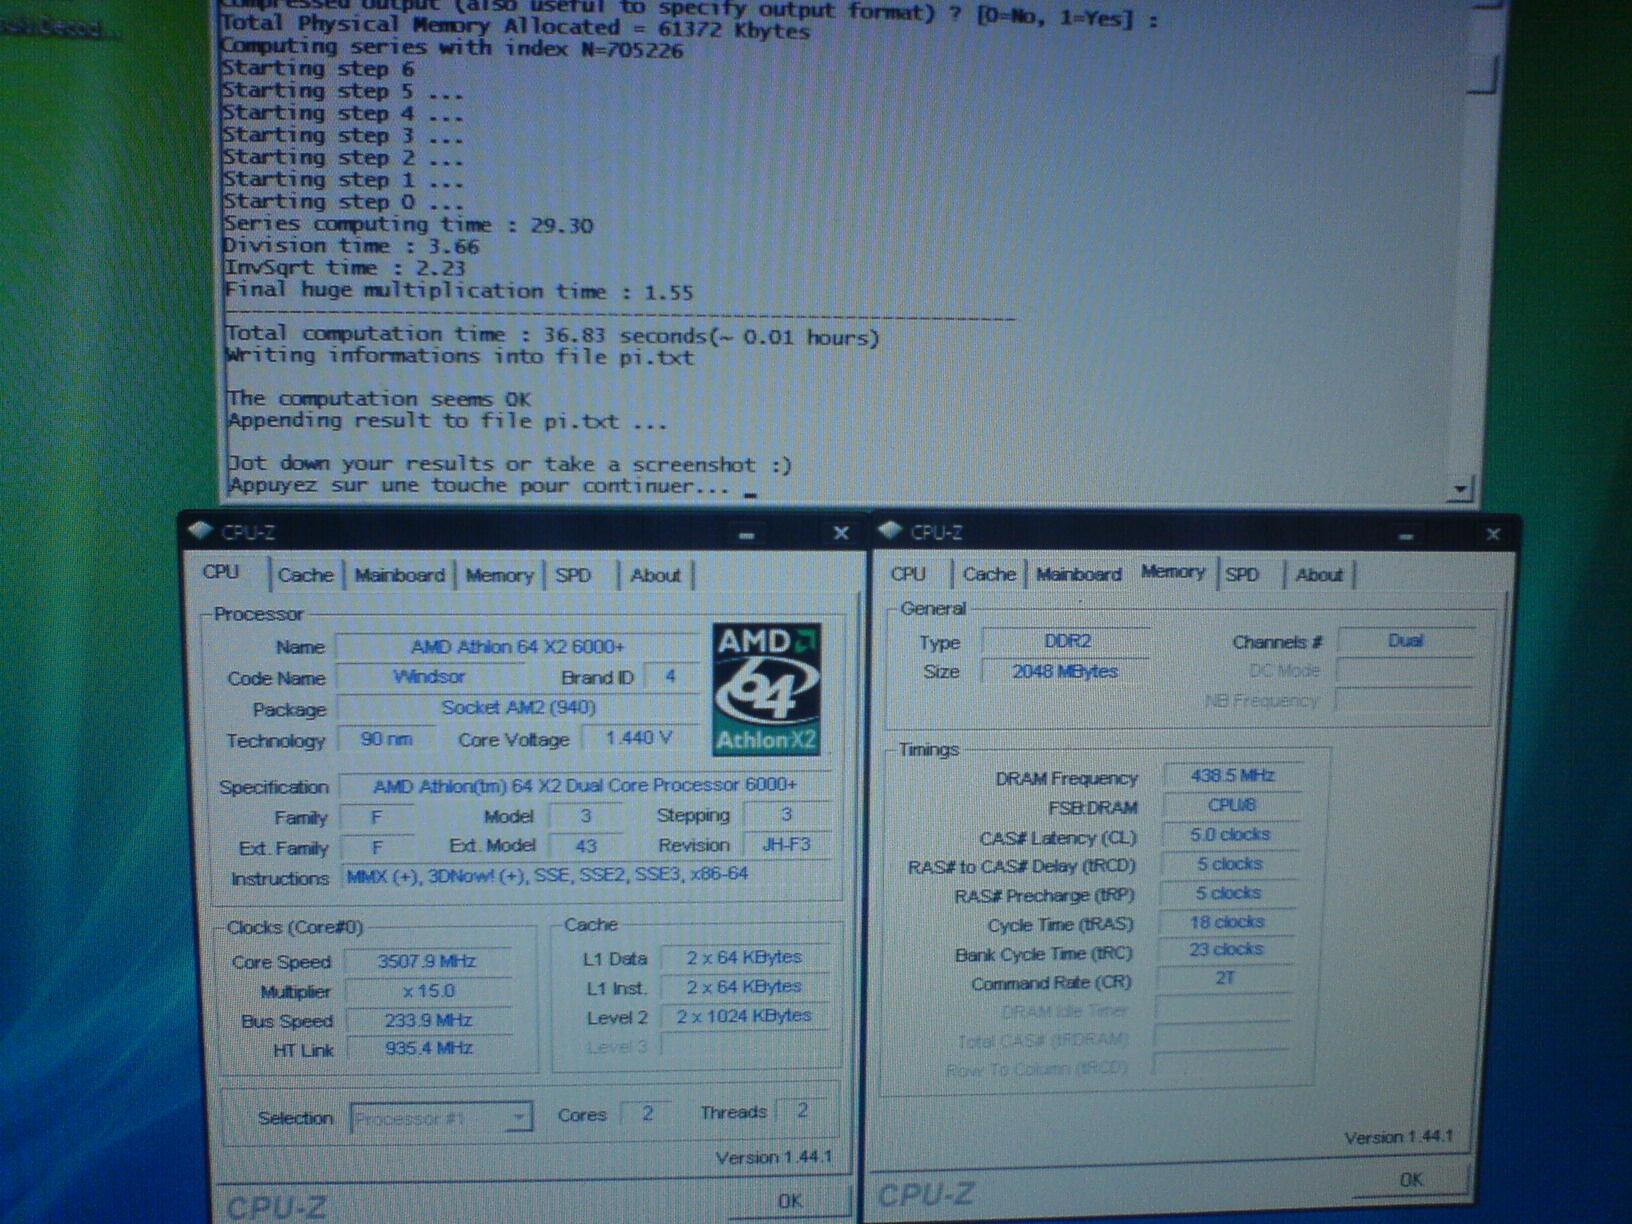
Task: Open Cache tab in right CPU-Z window
Action: coord(989,574)
